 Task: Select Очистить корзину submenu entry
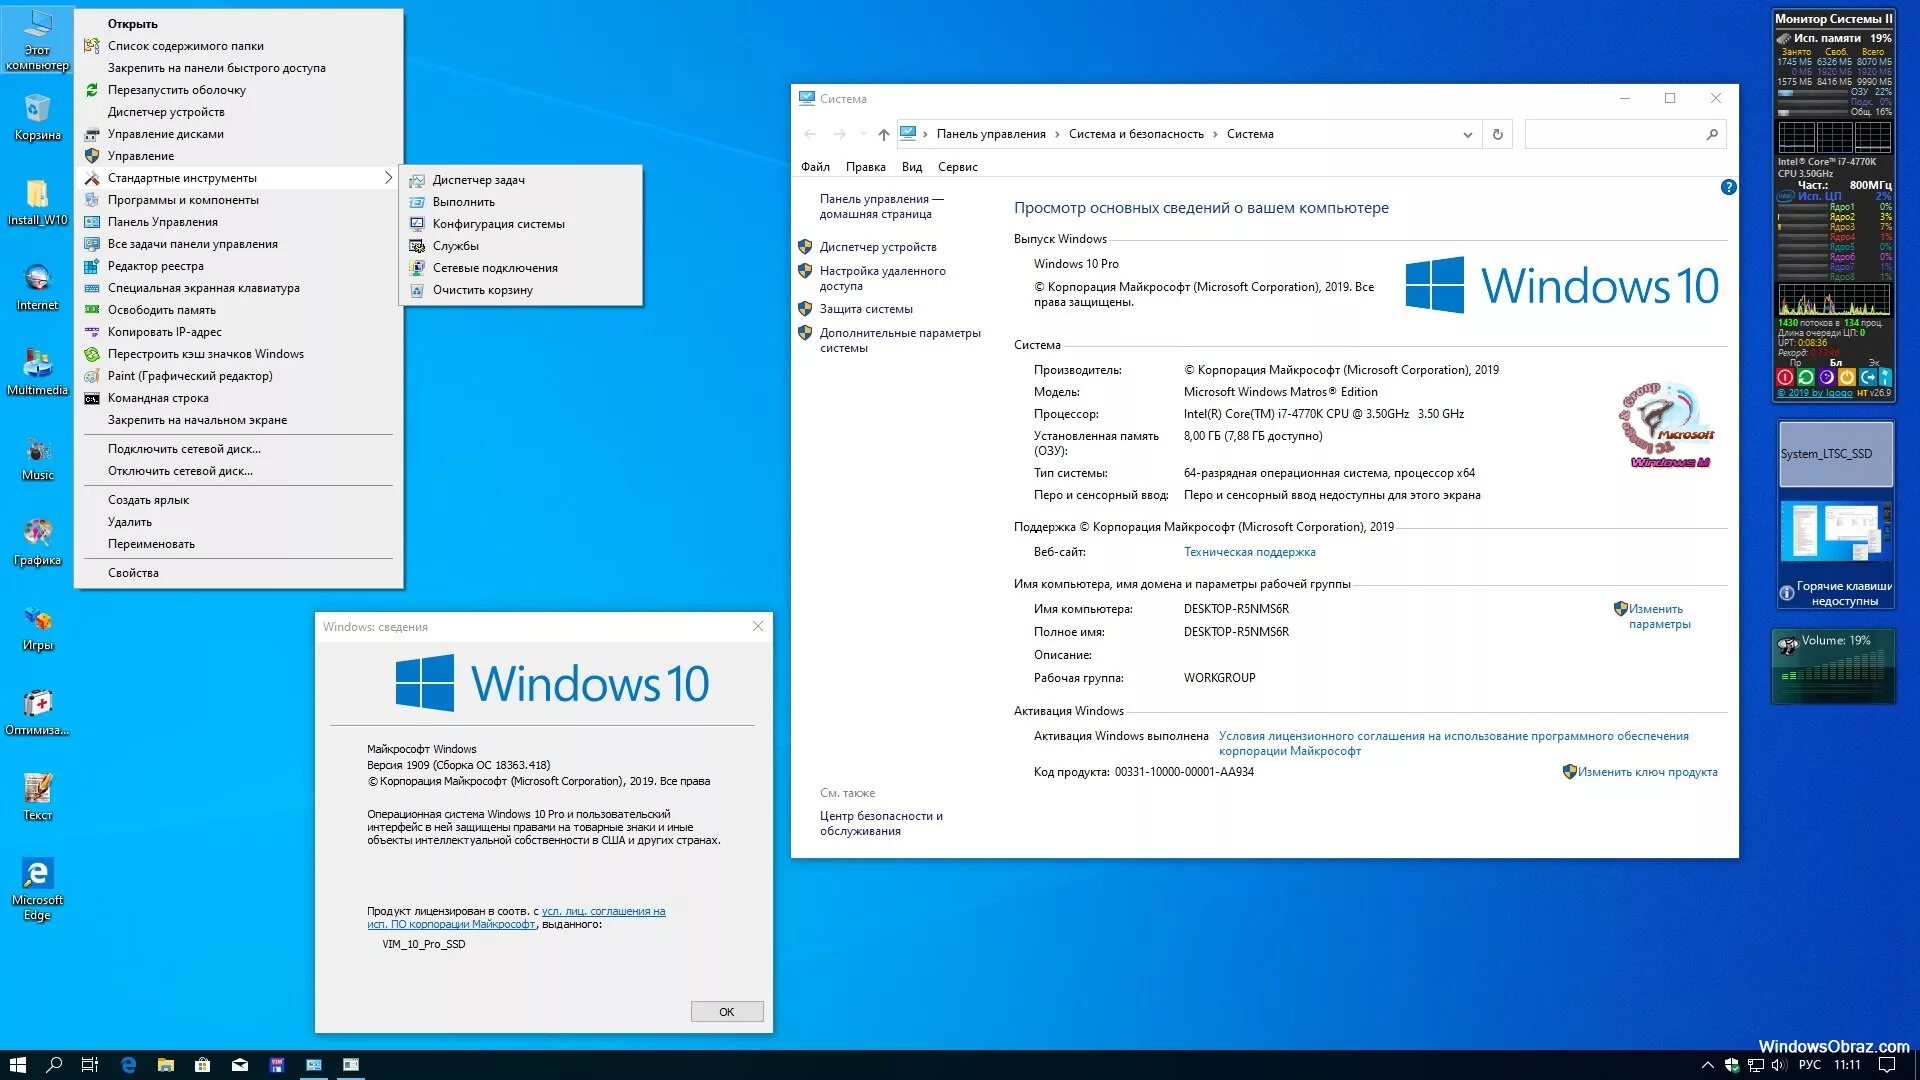coord(521,290)
